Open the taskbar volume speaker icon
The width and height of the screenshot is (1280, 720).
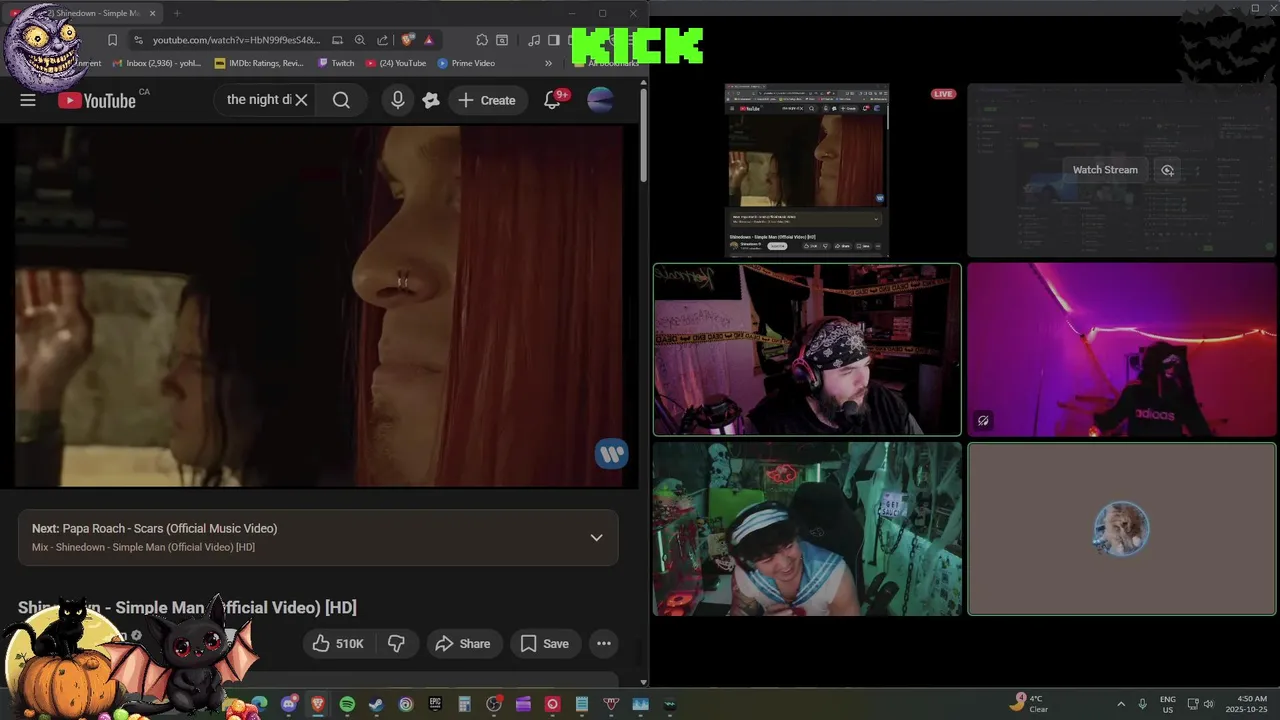[1208, 704]
